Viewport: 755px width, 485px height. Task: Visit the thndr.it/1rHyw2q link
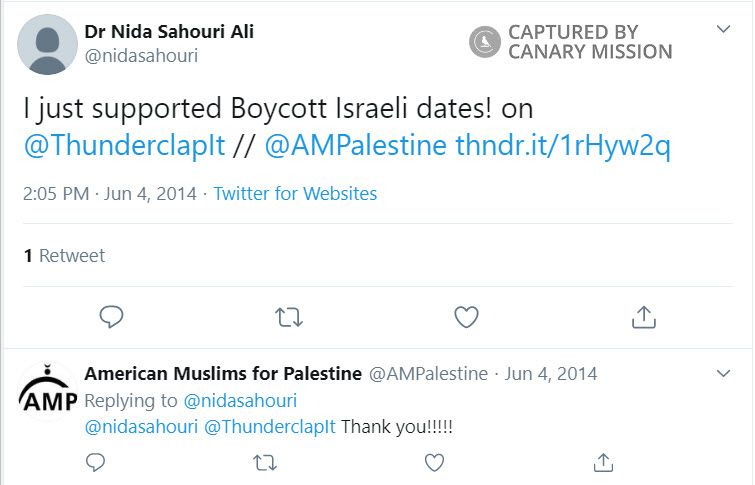[x=562, y=146]
